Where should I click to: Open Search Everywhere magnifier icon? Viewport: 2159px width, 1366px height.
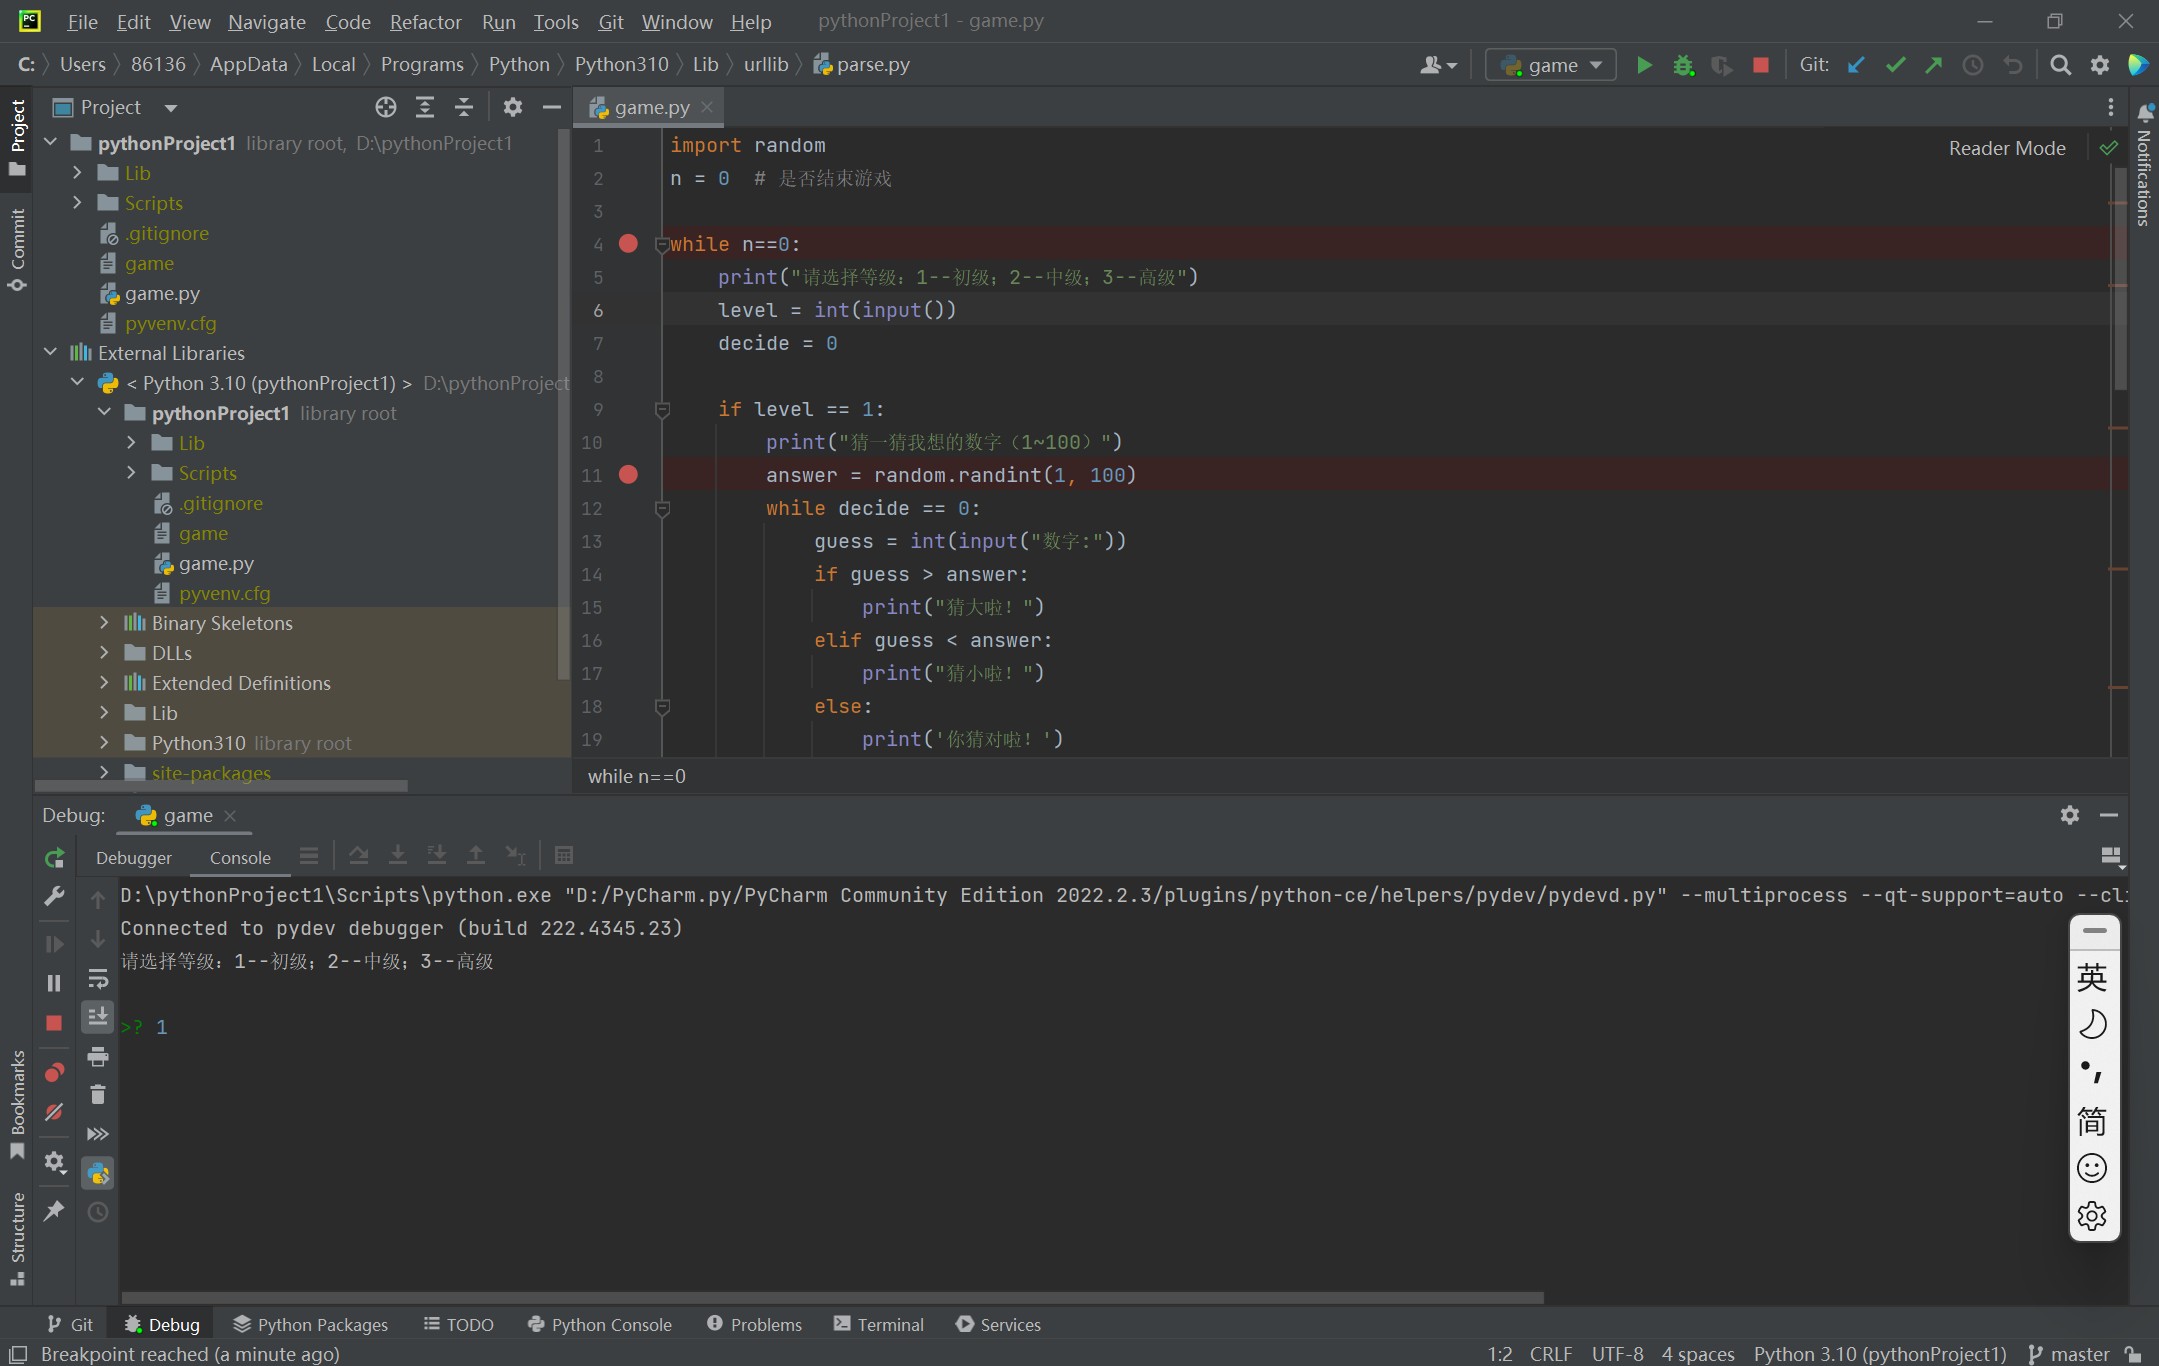coord(2060,65)
